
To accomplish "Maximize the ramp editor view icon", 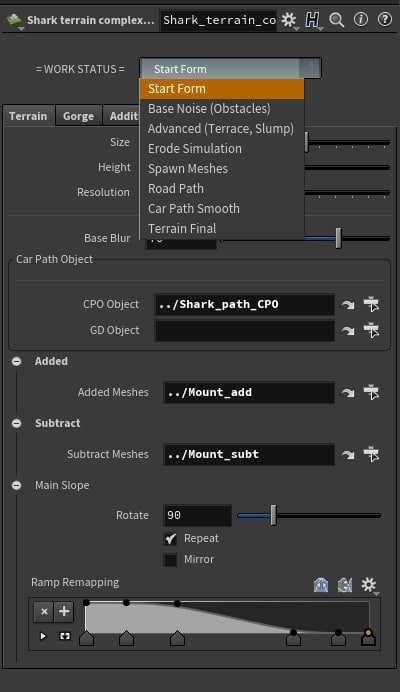I will (x=65, y=636).
